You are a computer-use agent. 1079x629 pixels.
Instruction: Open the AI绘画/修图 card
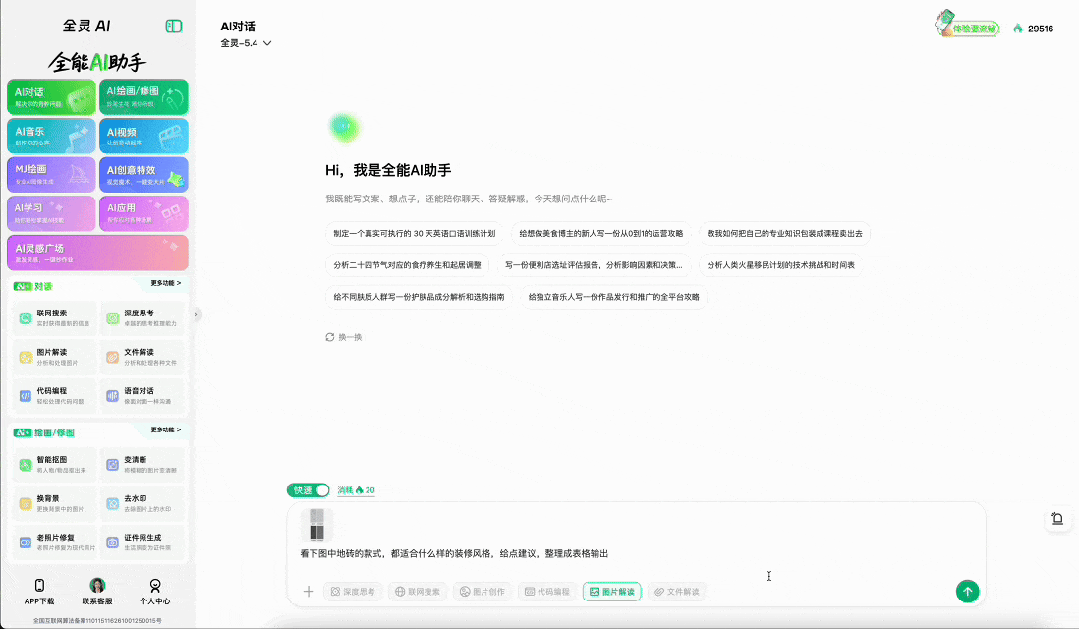pos(144,97)
